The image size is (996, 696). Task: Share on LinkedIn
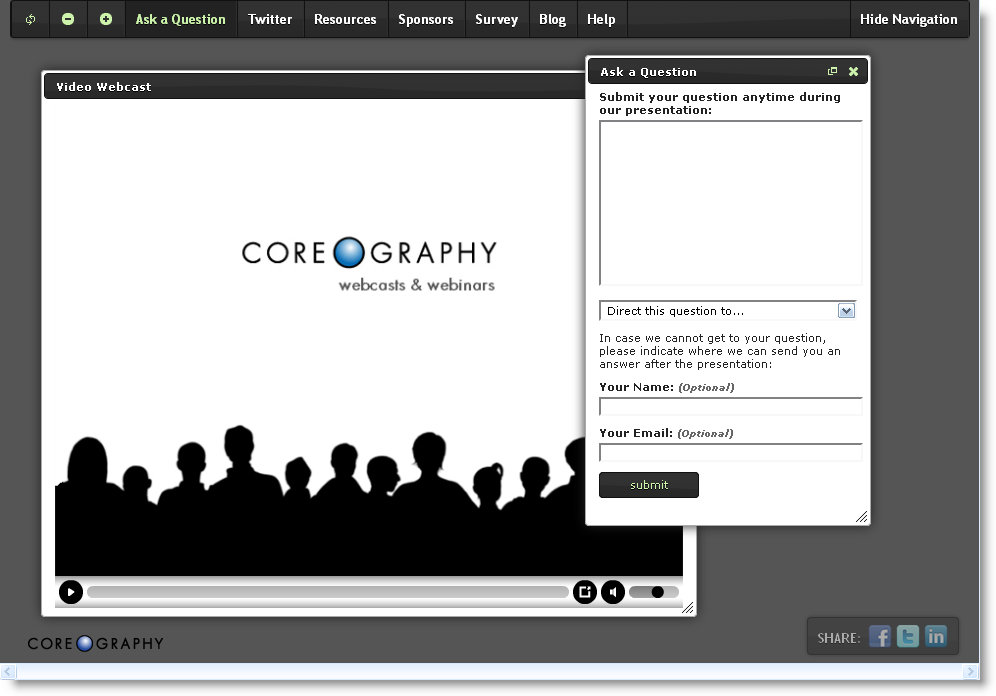pos(936,636)
